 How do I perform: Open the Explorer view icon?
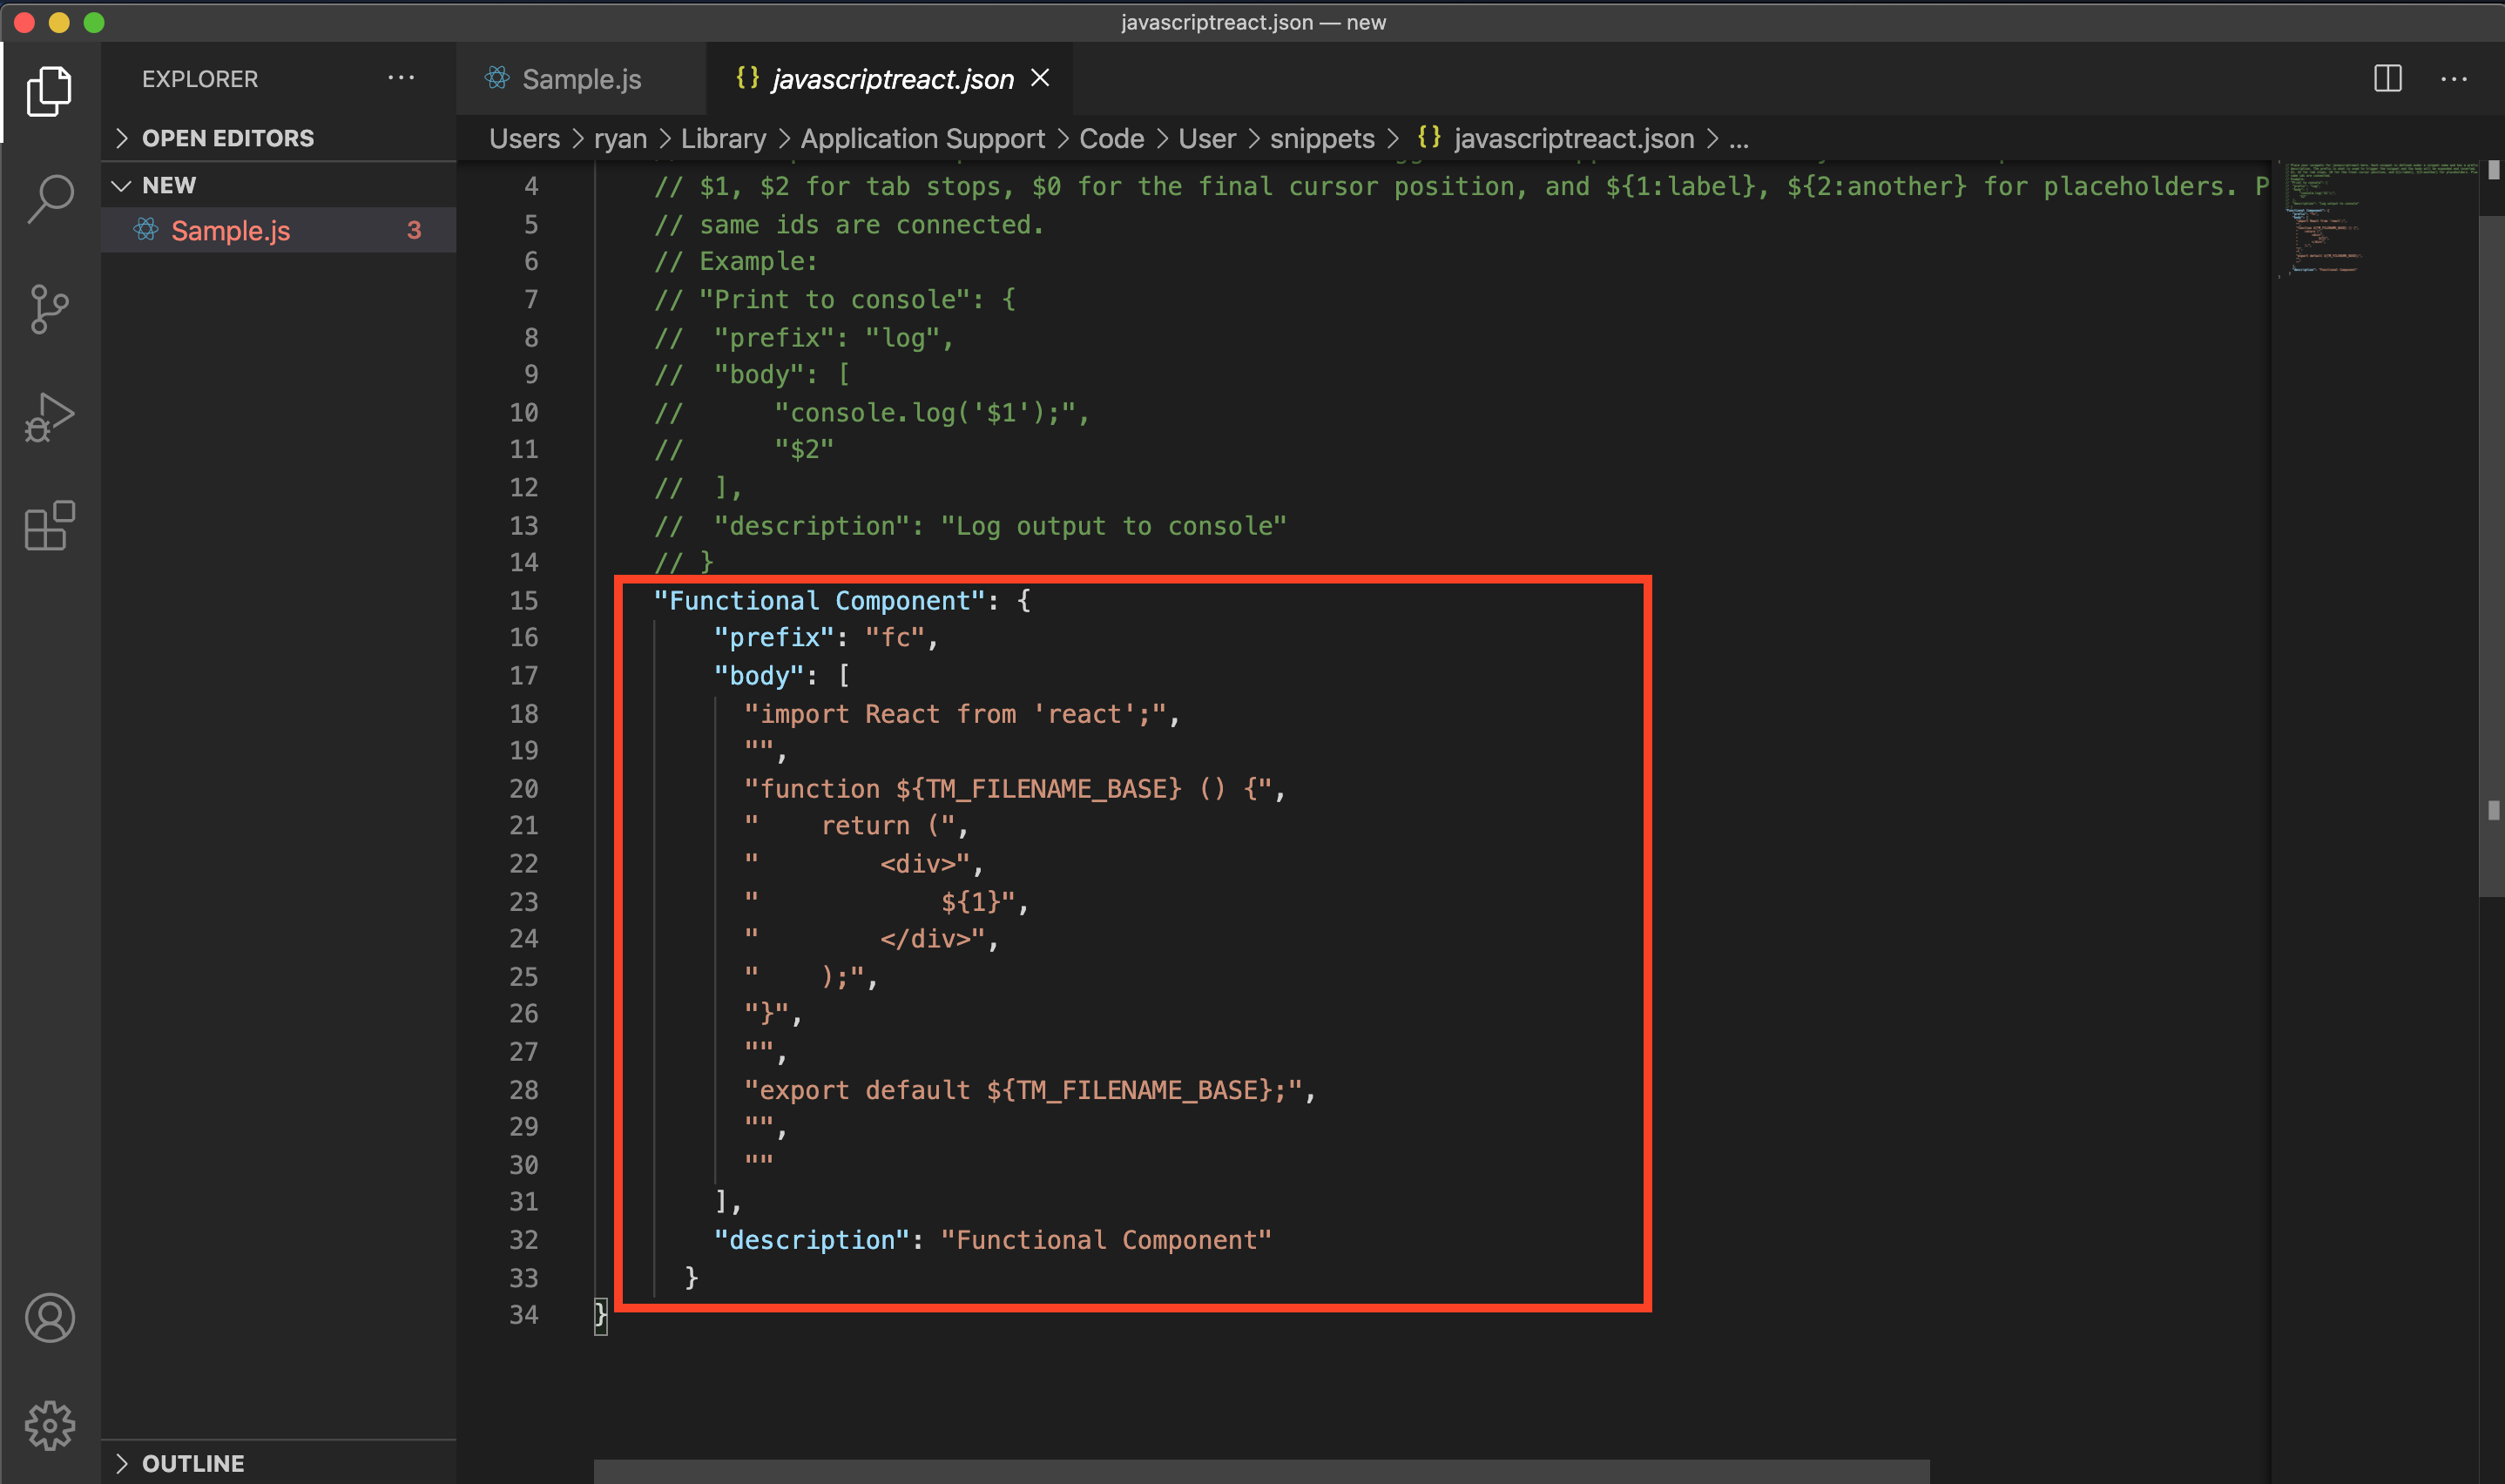pos(49,92)
